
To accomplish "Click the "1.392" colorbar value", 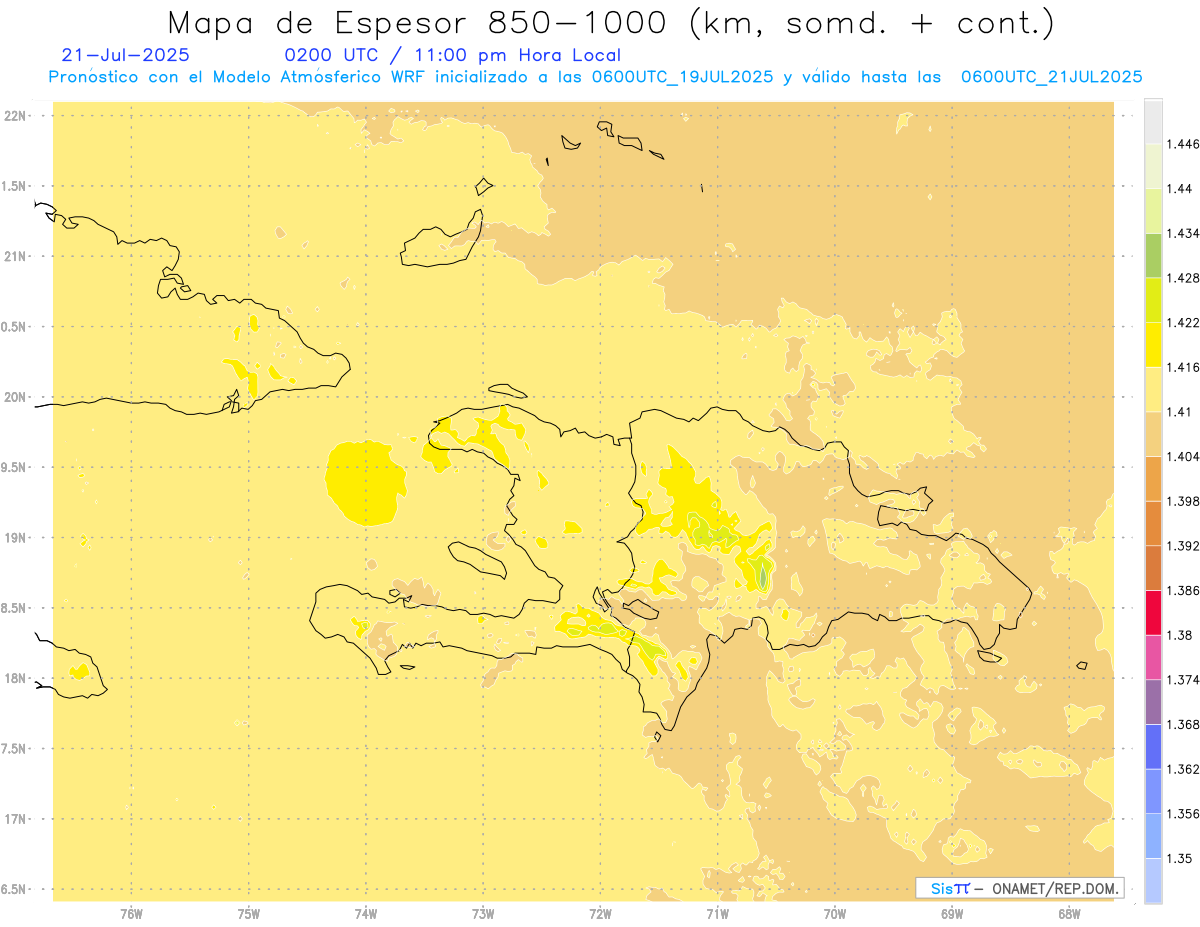I will pos(1182,546).
